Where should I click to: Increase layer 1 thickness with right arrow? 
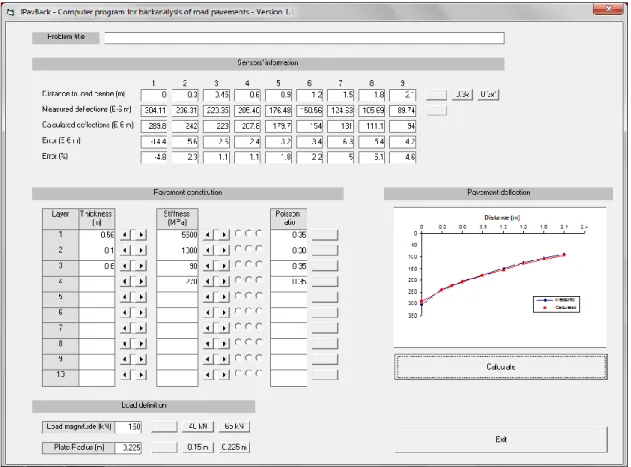(140, 235)
